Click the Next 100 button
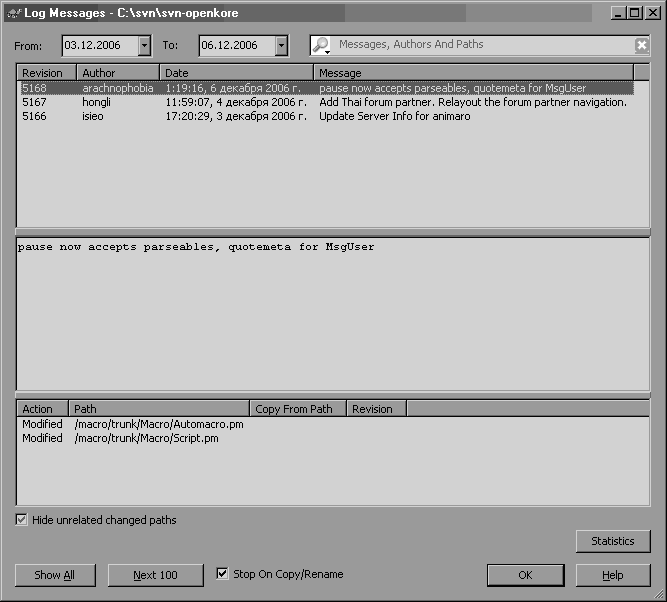Screen dimensions: 667x602 point(155,575)
